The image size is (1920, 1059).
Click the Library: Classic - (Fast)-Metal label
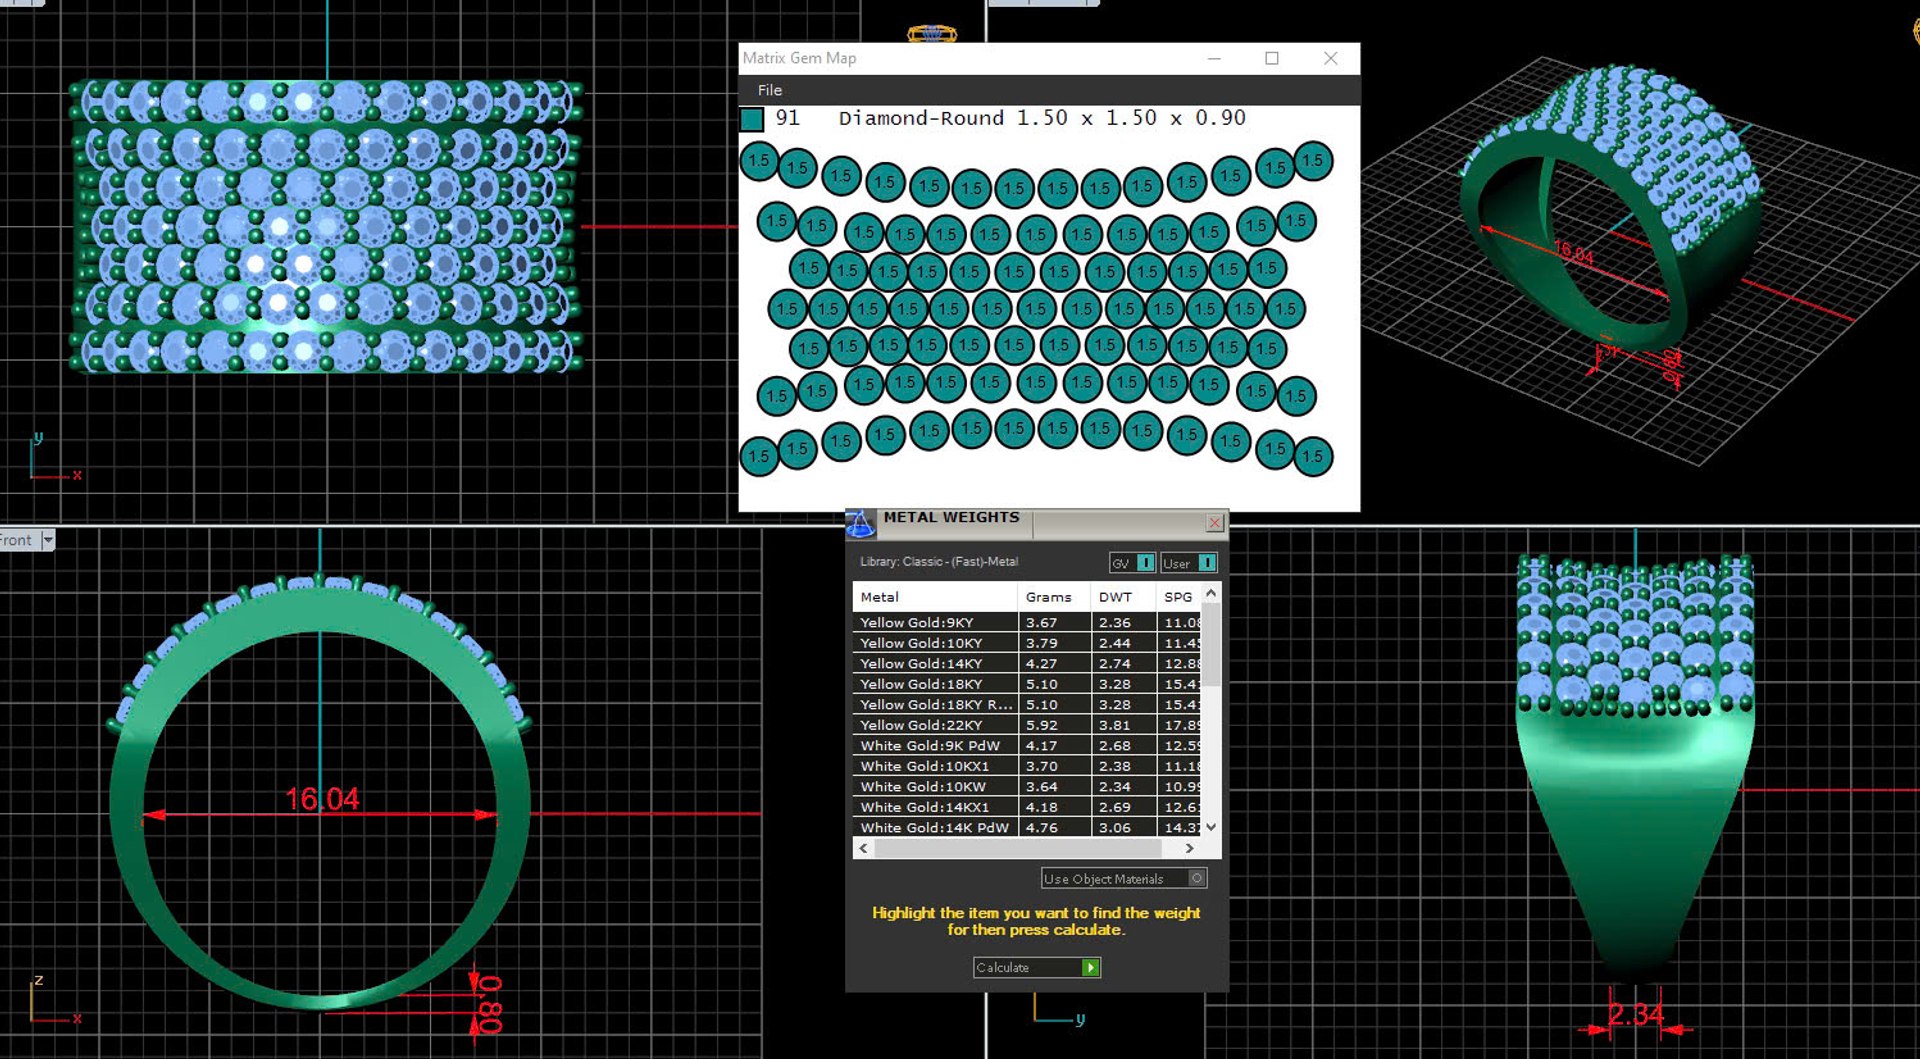(x=939, y=562)
